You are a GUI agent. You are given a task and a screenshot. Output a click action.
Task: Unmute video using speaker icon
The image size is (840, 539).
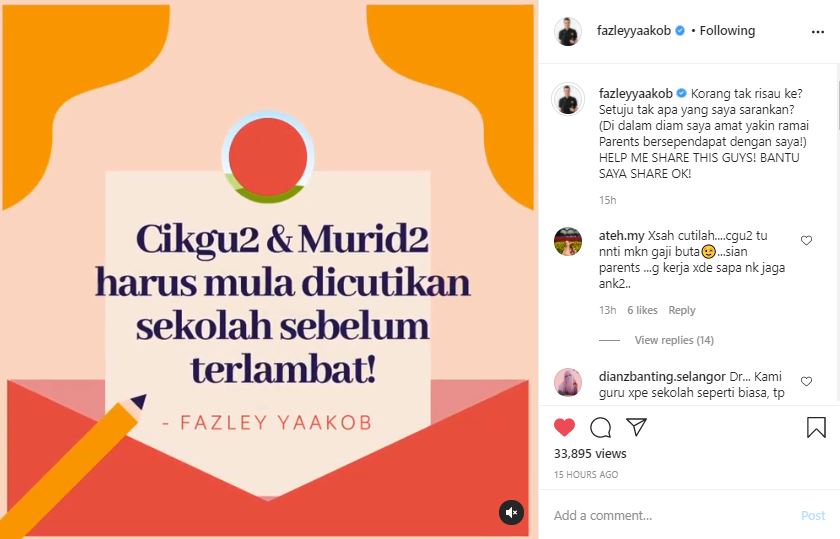511,512
